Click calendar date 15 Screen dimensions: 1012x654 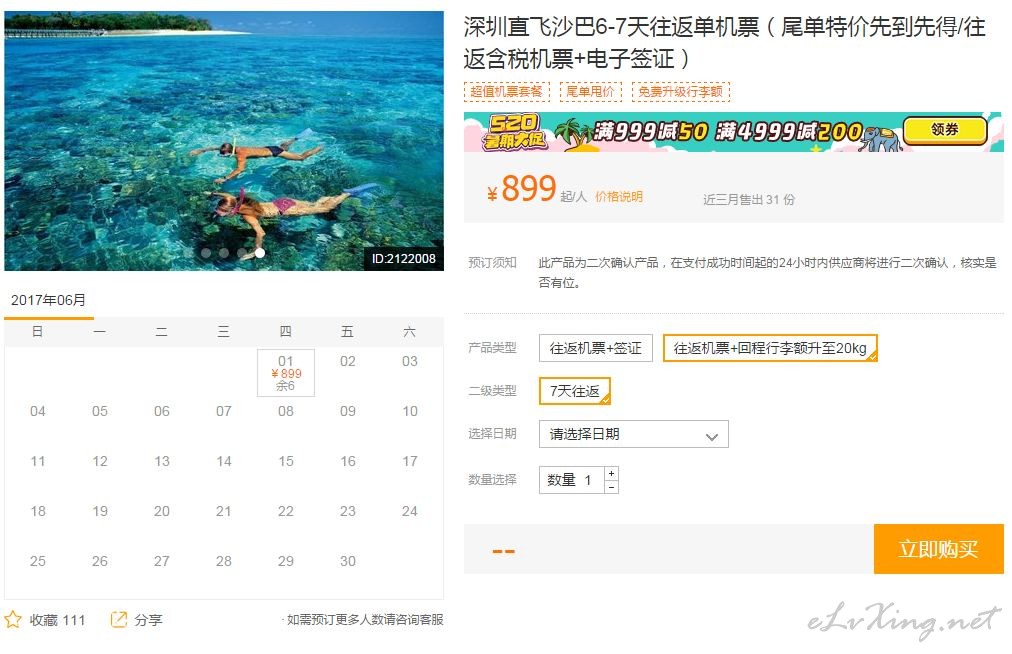pyautogui.click(x=286, y=462)
